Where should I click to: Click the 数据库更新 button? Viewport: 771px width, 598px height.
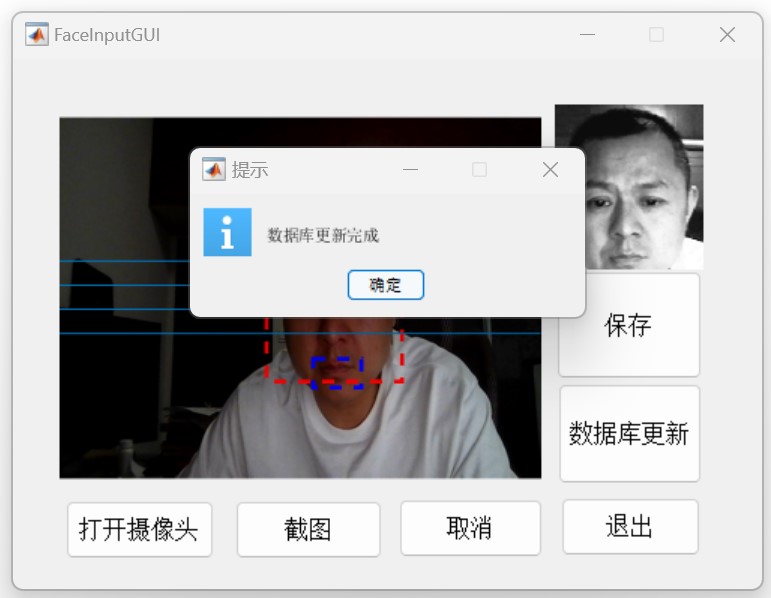(x=629, y=434)
